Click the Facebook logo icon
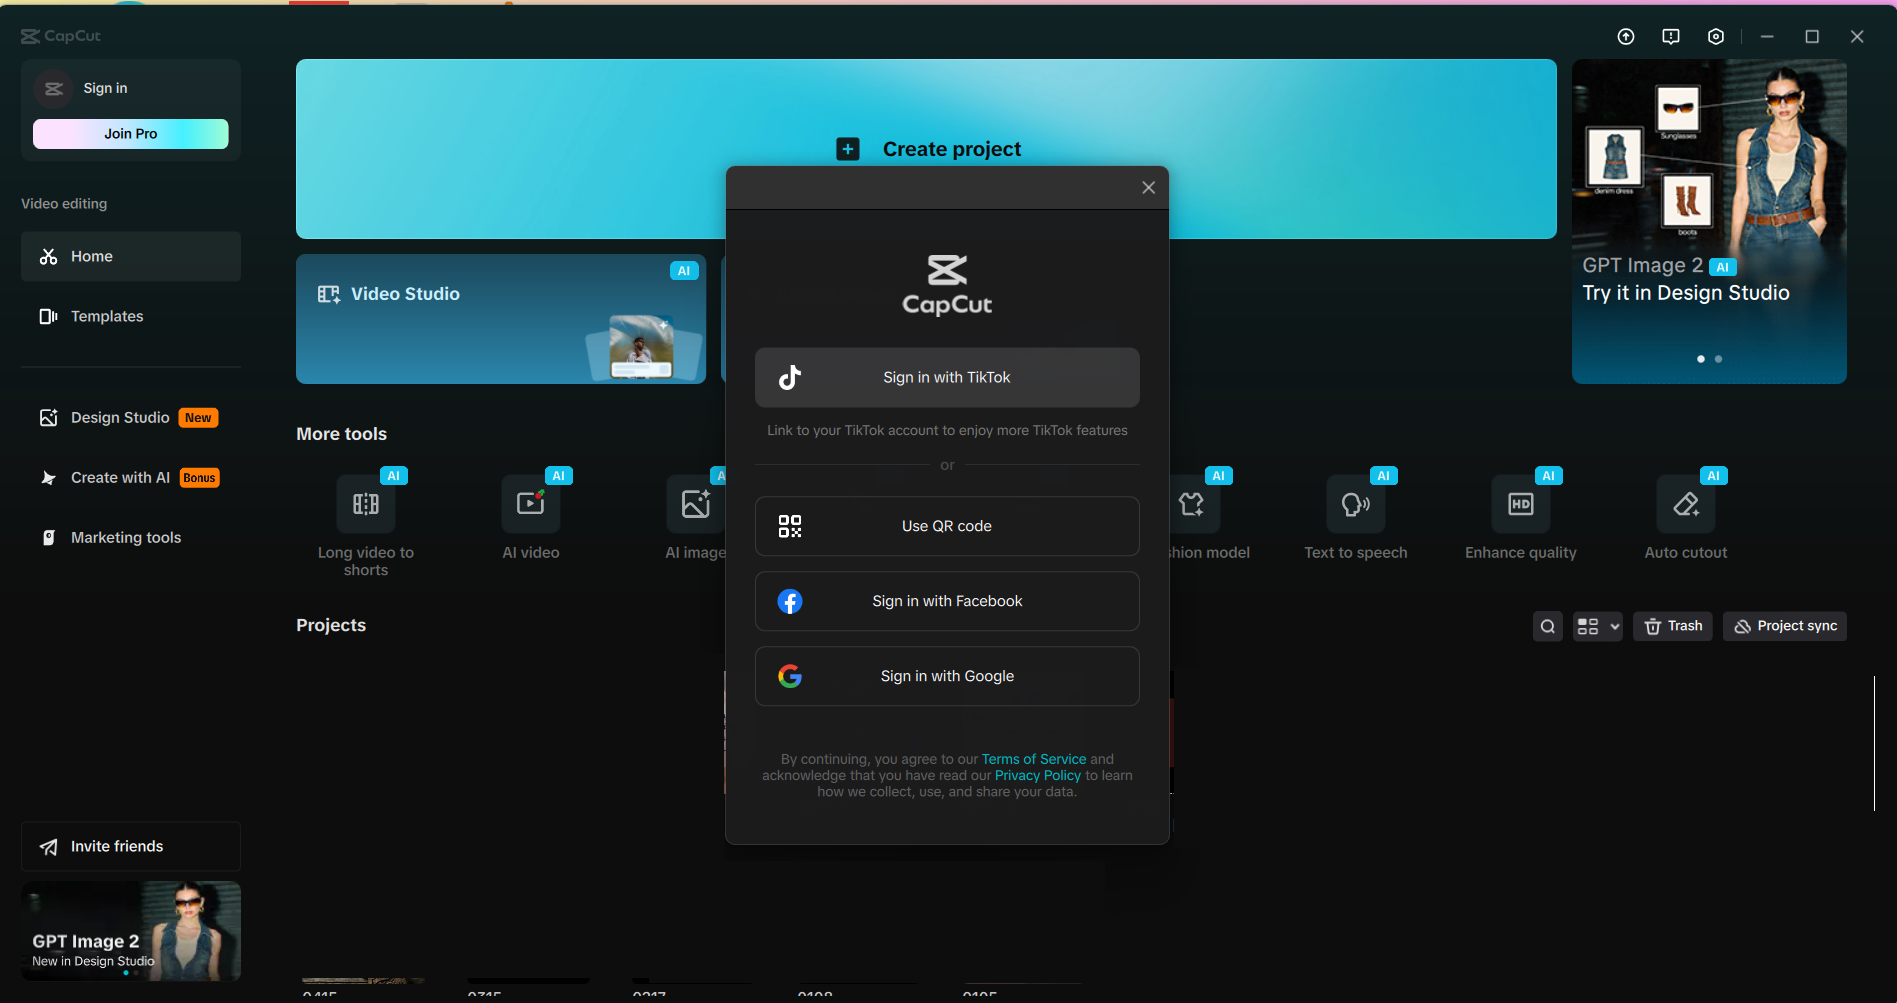Viewport: 1897px width, 1003px height. pyautogui.click(x=790, y=602)
